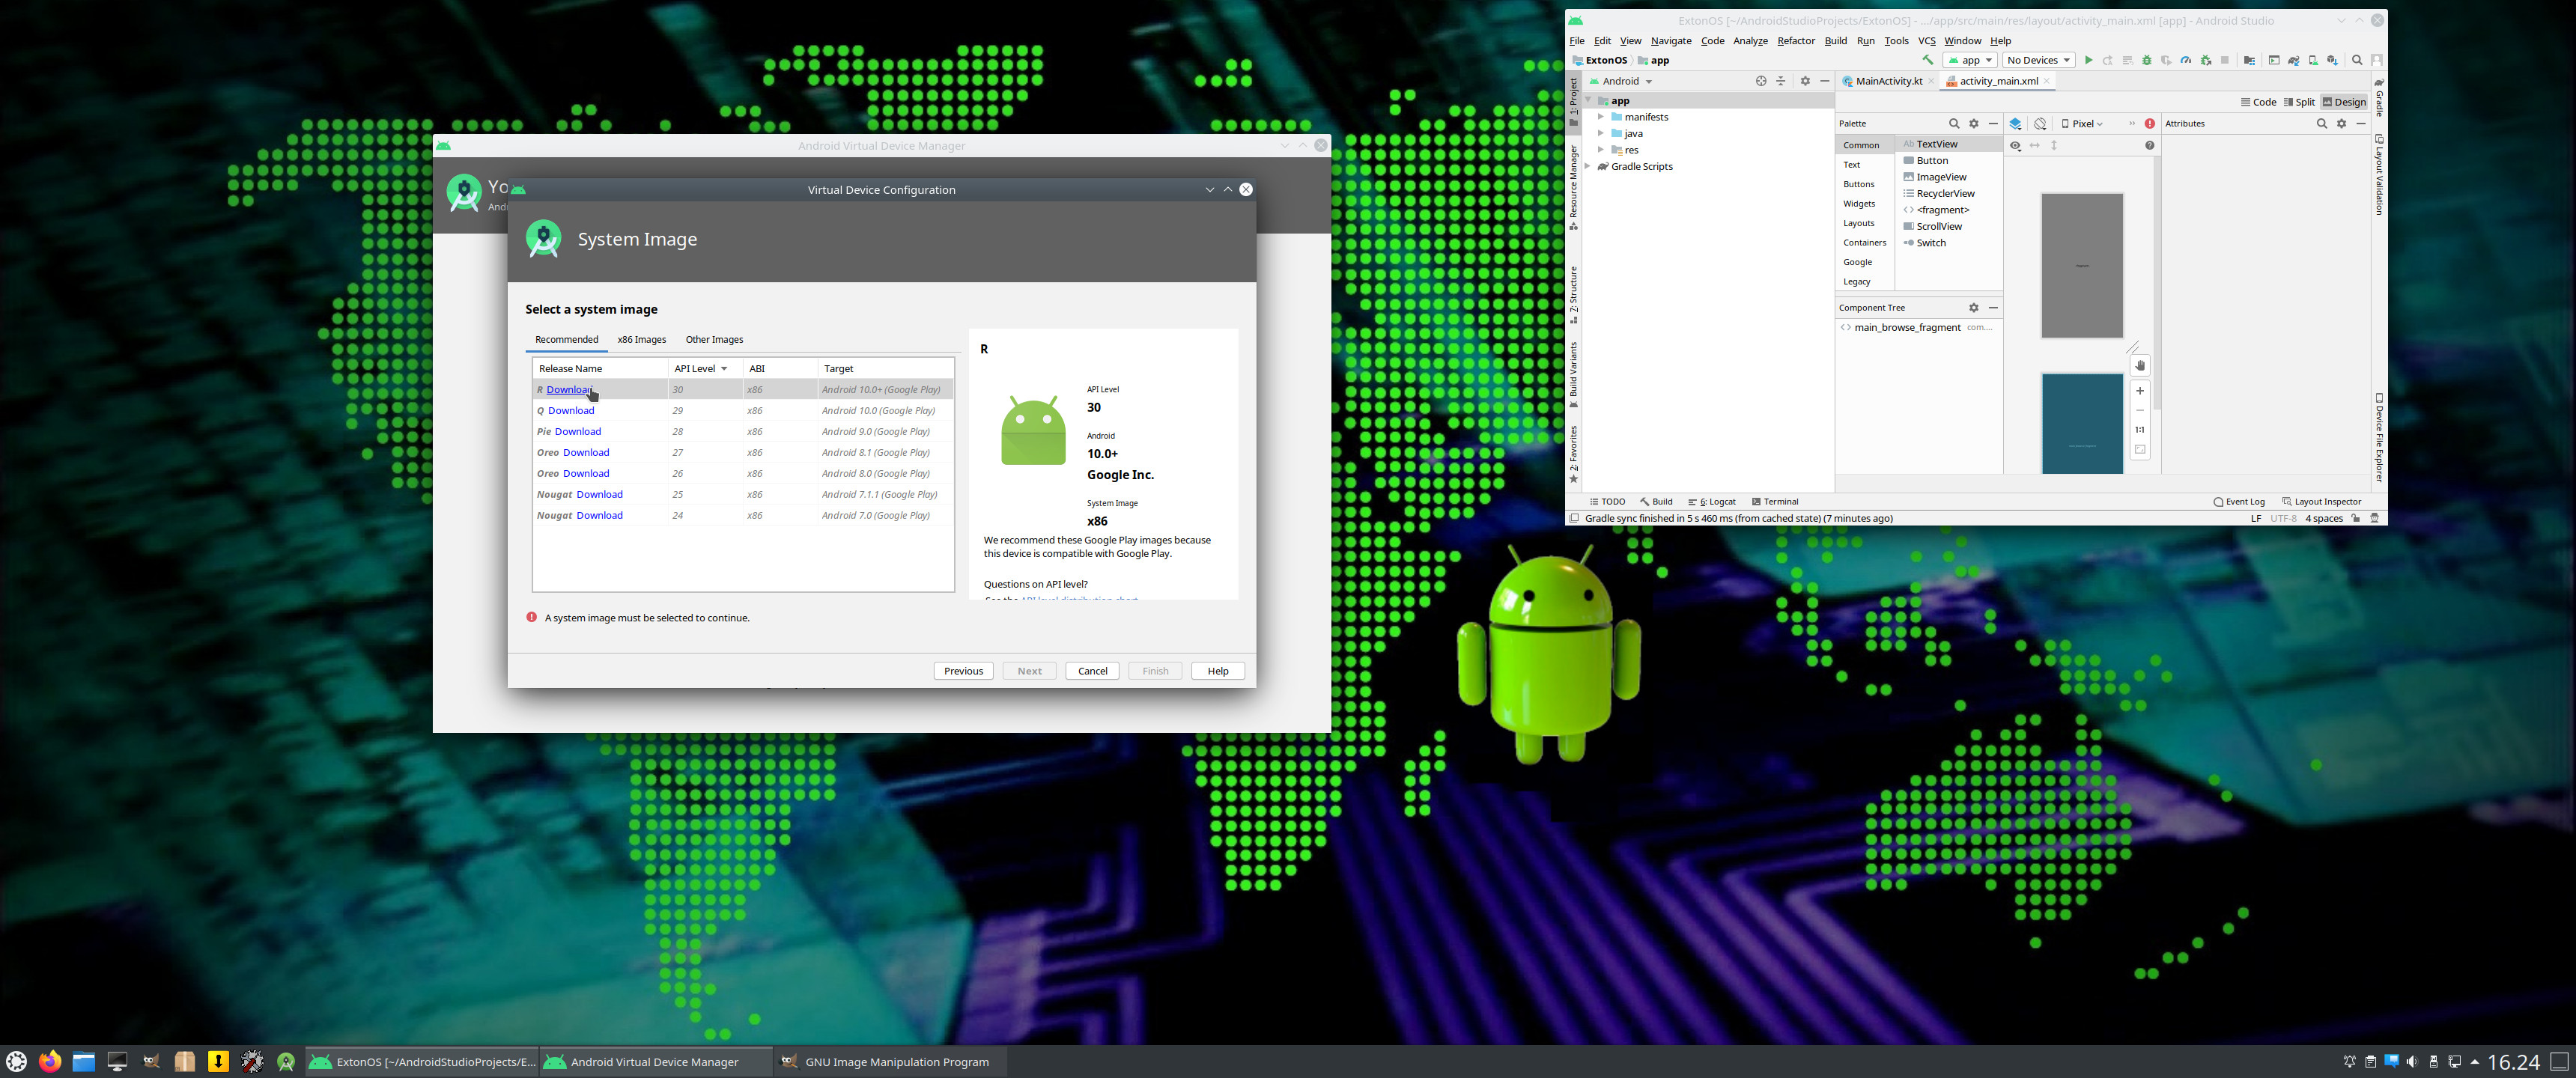The height and width of the screenshot is (1078, 2576).
Task: Click Download link for R system image
Action: (569, 390)
